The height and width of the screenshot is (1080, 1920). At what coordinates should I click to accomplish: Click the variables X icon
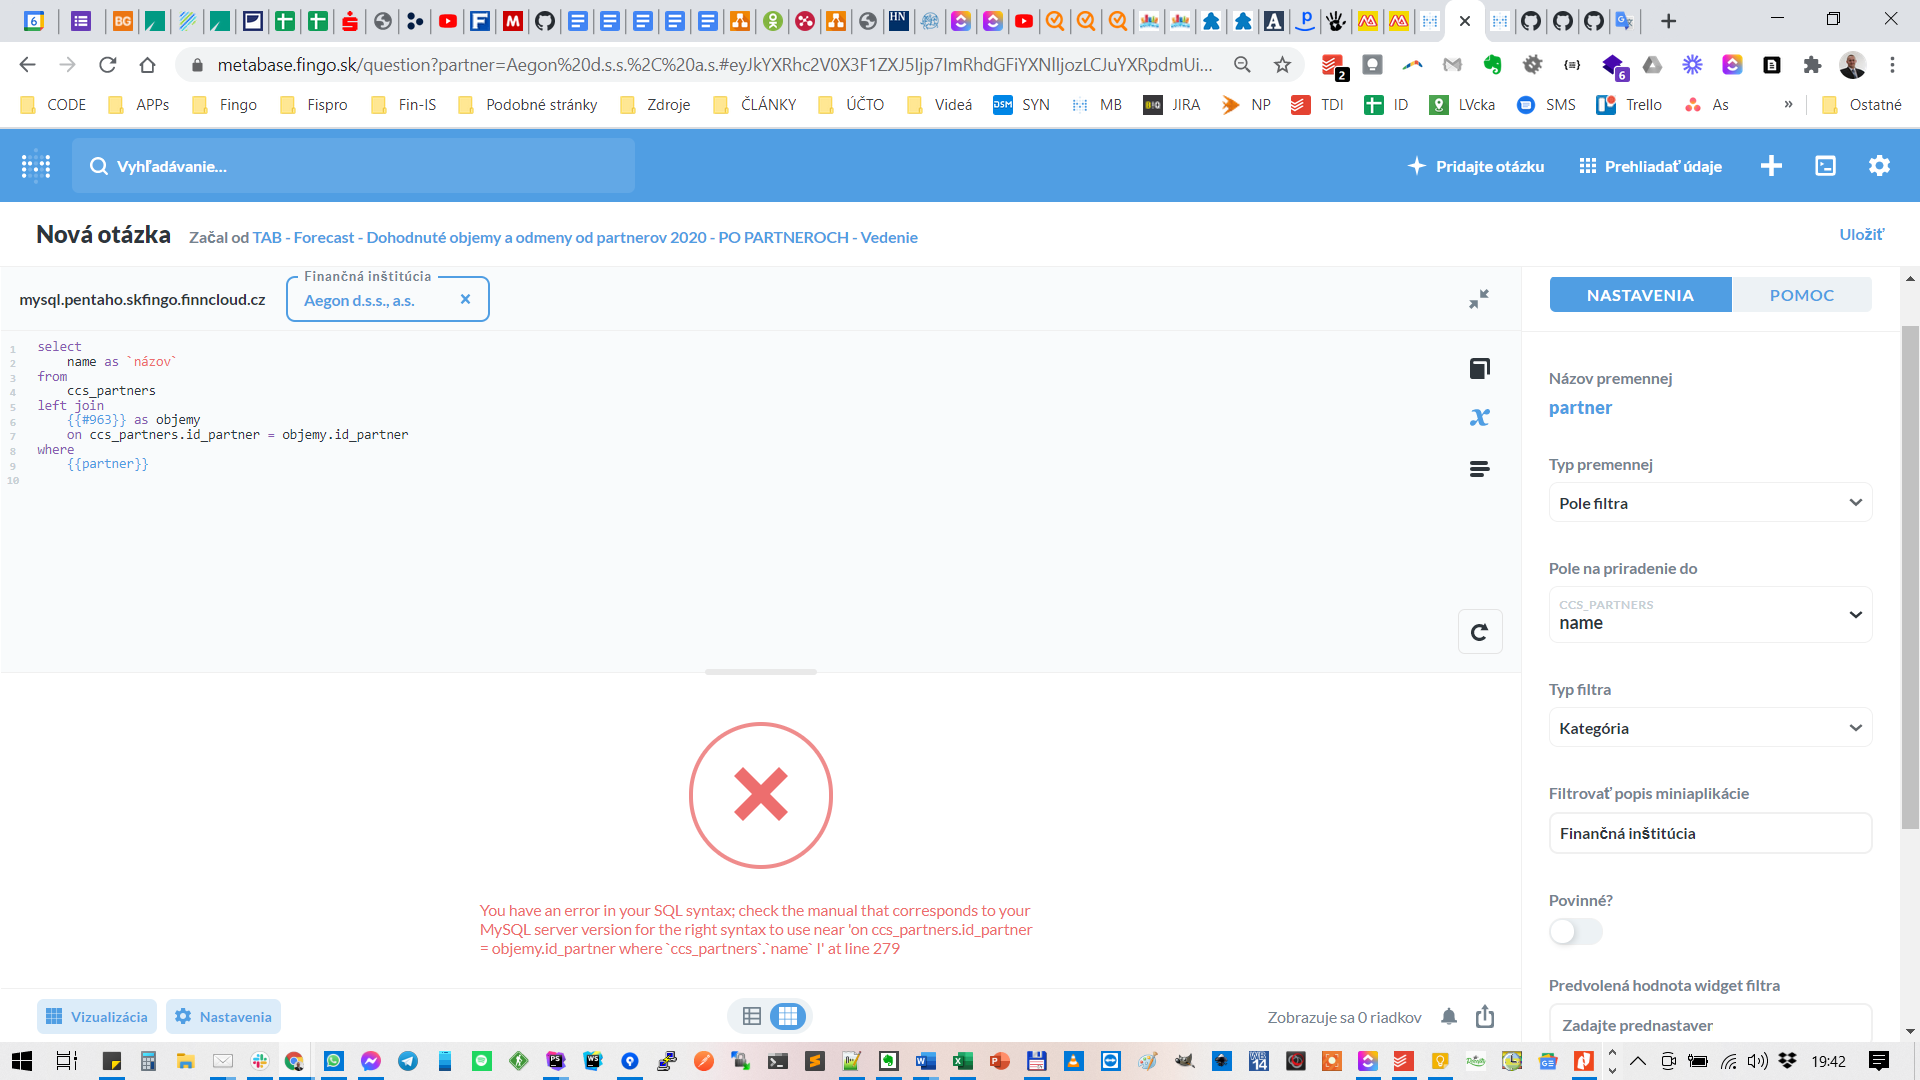click(x=1479, y=418)
